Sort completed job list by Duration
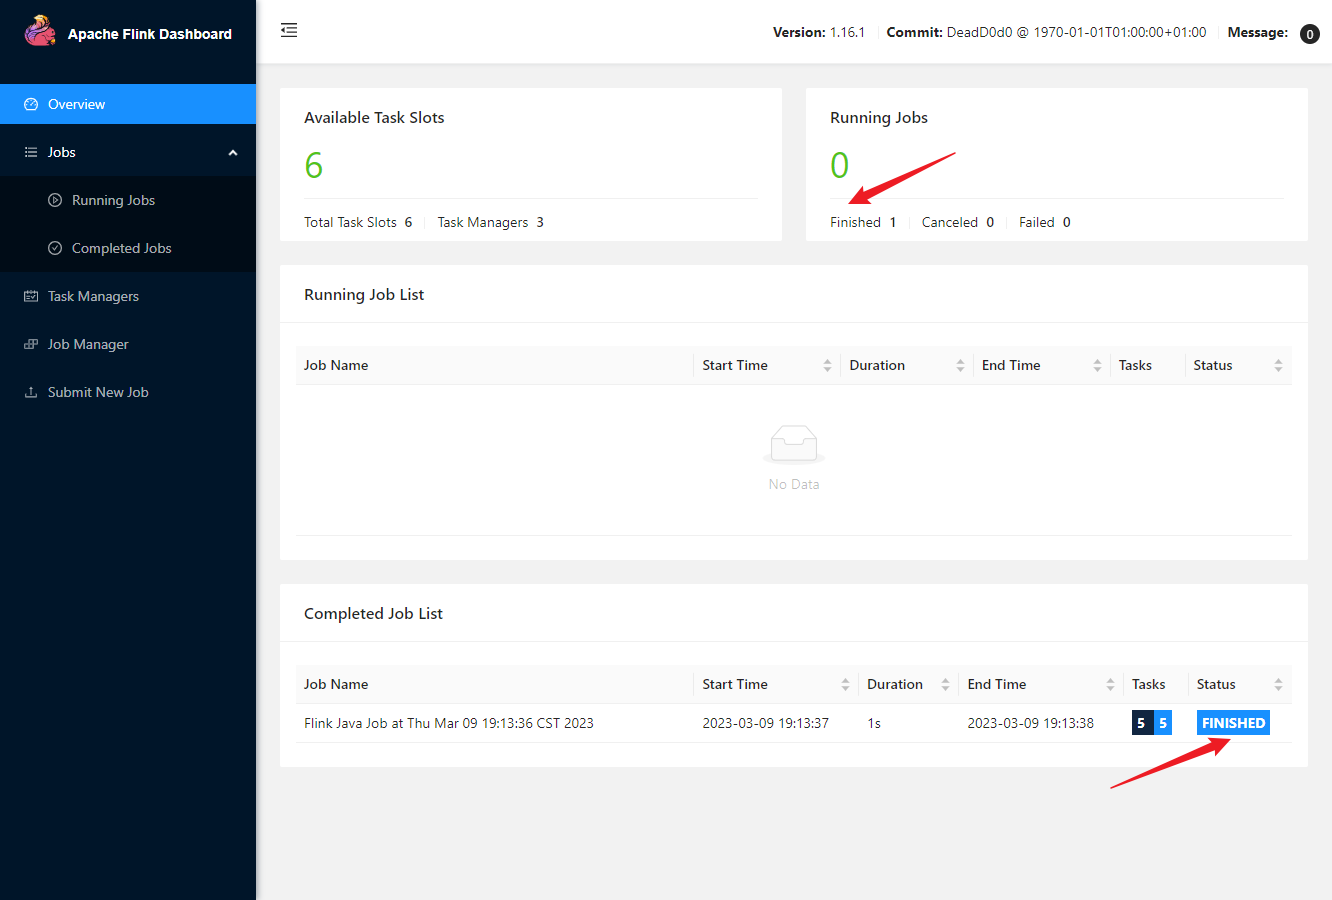The image size is (1332, 900). coord(945,684)
